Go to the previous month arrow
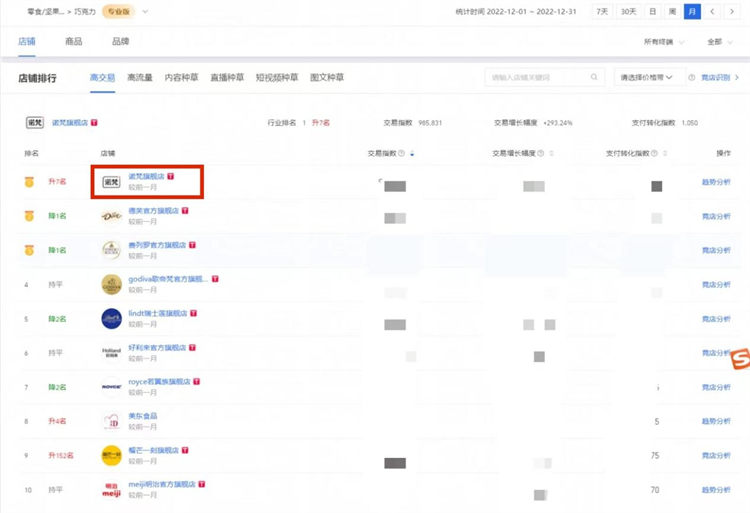The height and width of the screenshot is (513, 750). (x=712, y=12)
